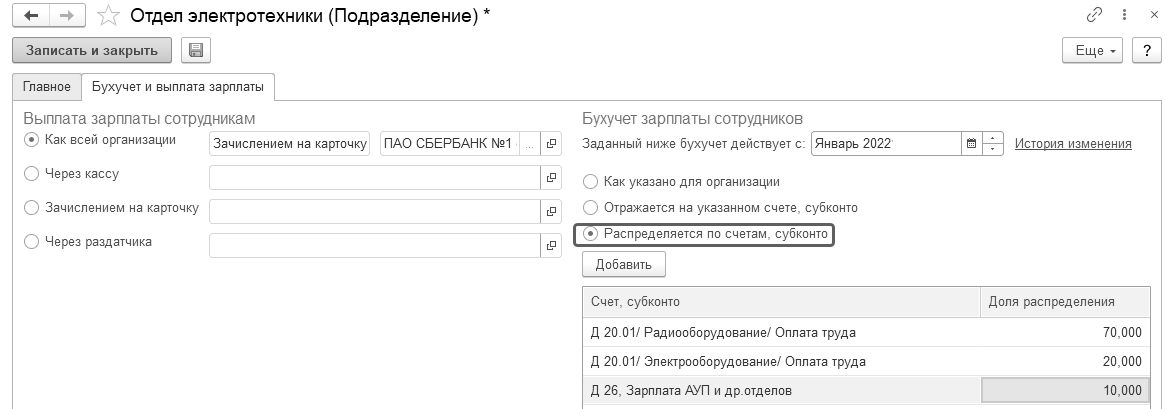Click the forward navigation arrow

(x=66, y=16)
